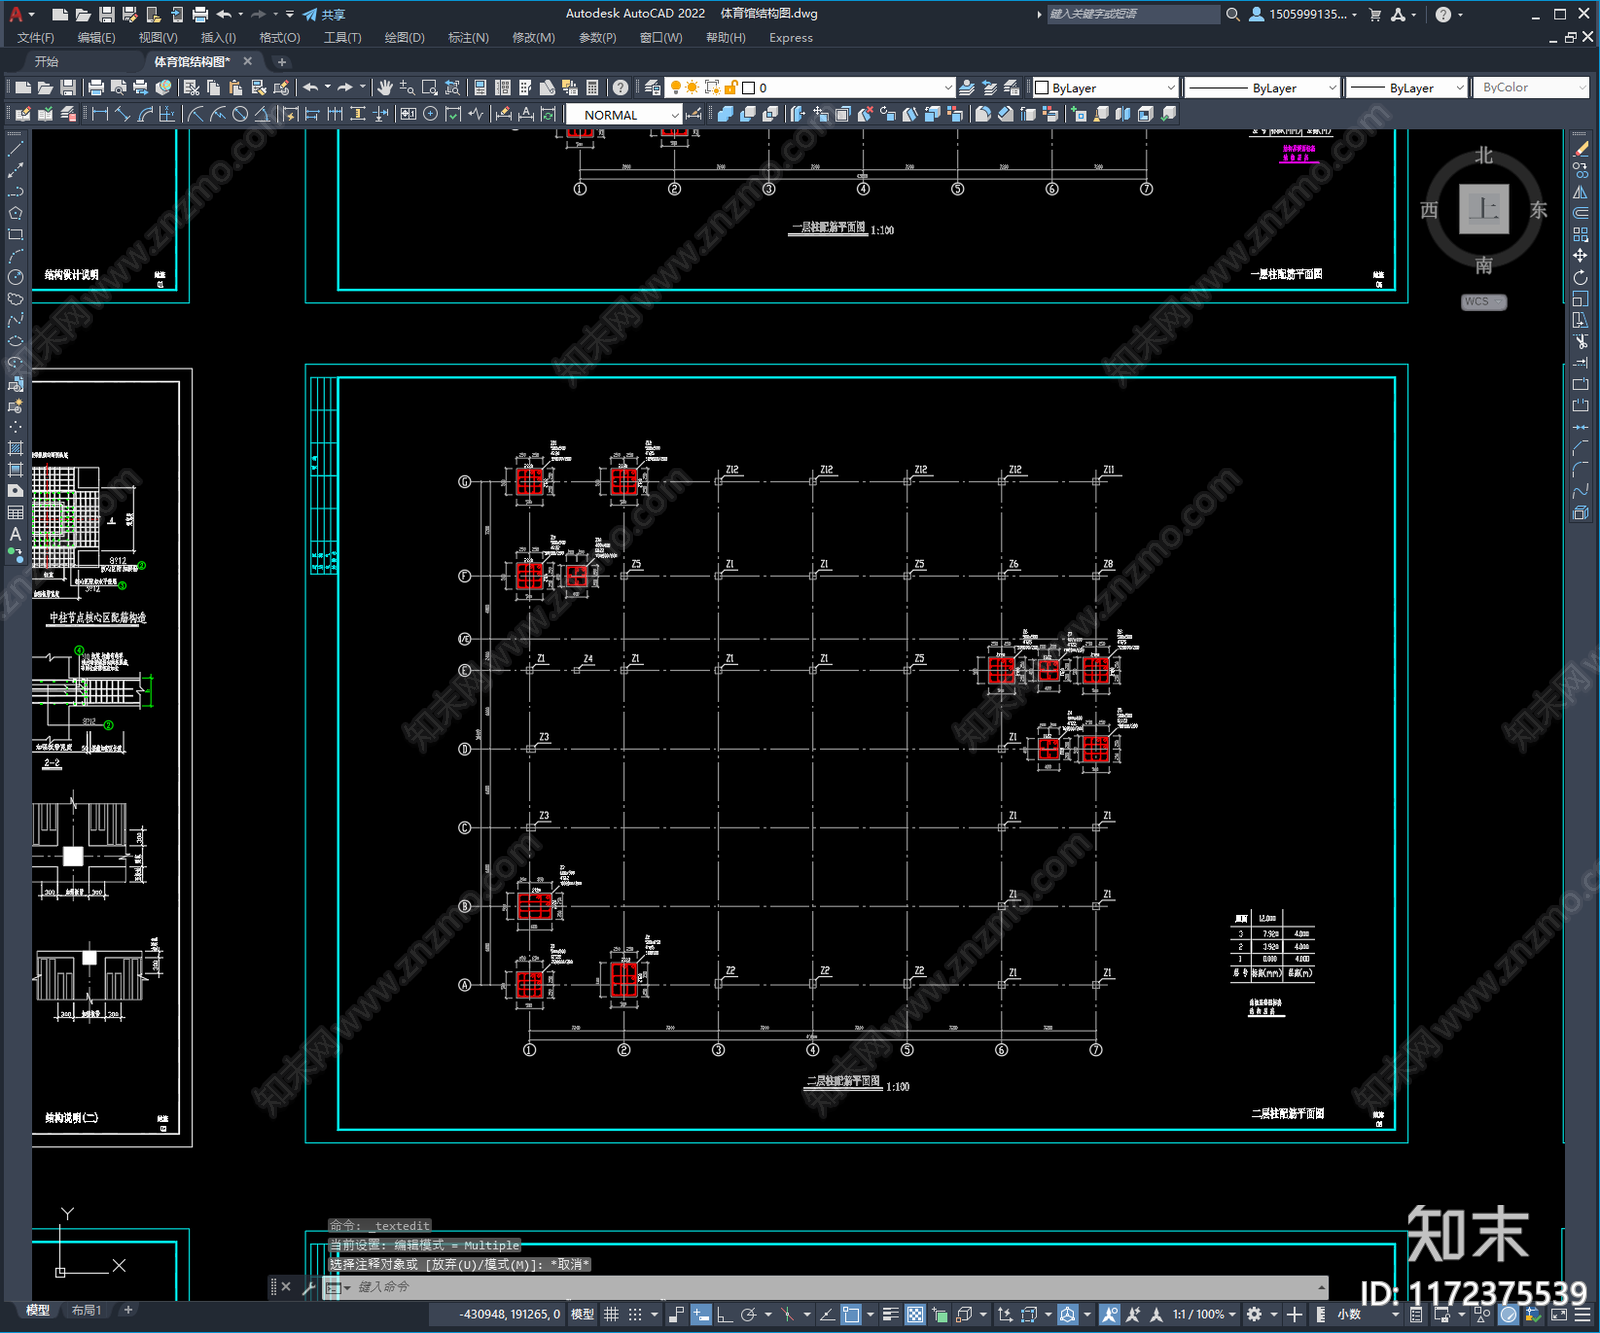The image size is (1600, 1333).
Task: Click the white color swatch beside ByLayer
Action: coord(1042,88)
